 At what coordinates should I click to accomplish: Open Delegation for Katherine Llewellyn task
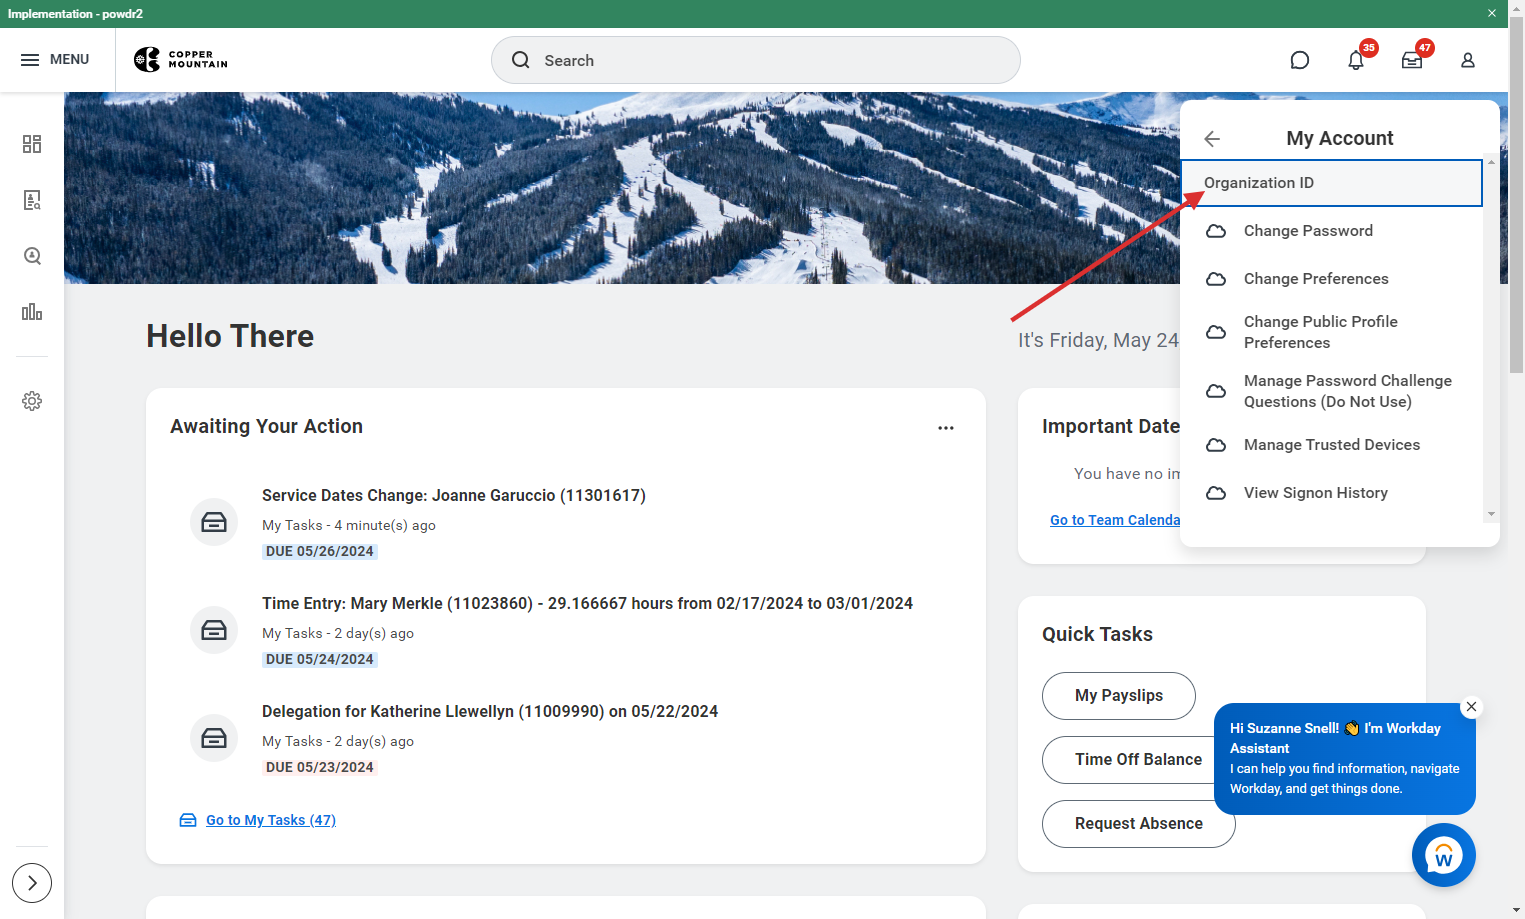490,712
